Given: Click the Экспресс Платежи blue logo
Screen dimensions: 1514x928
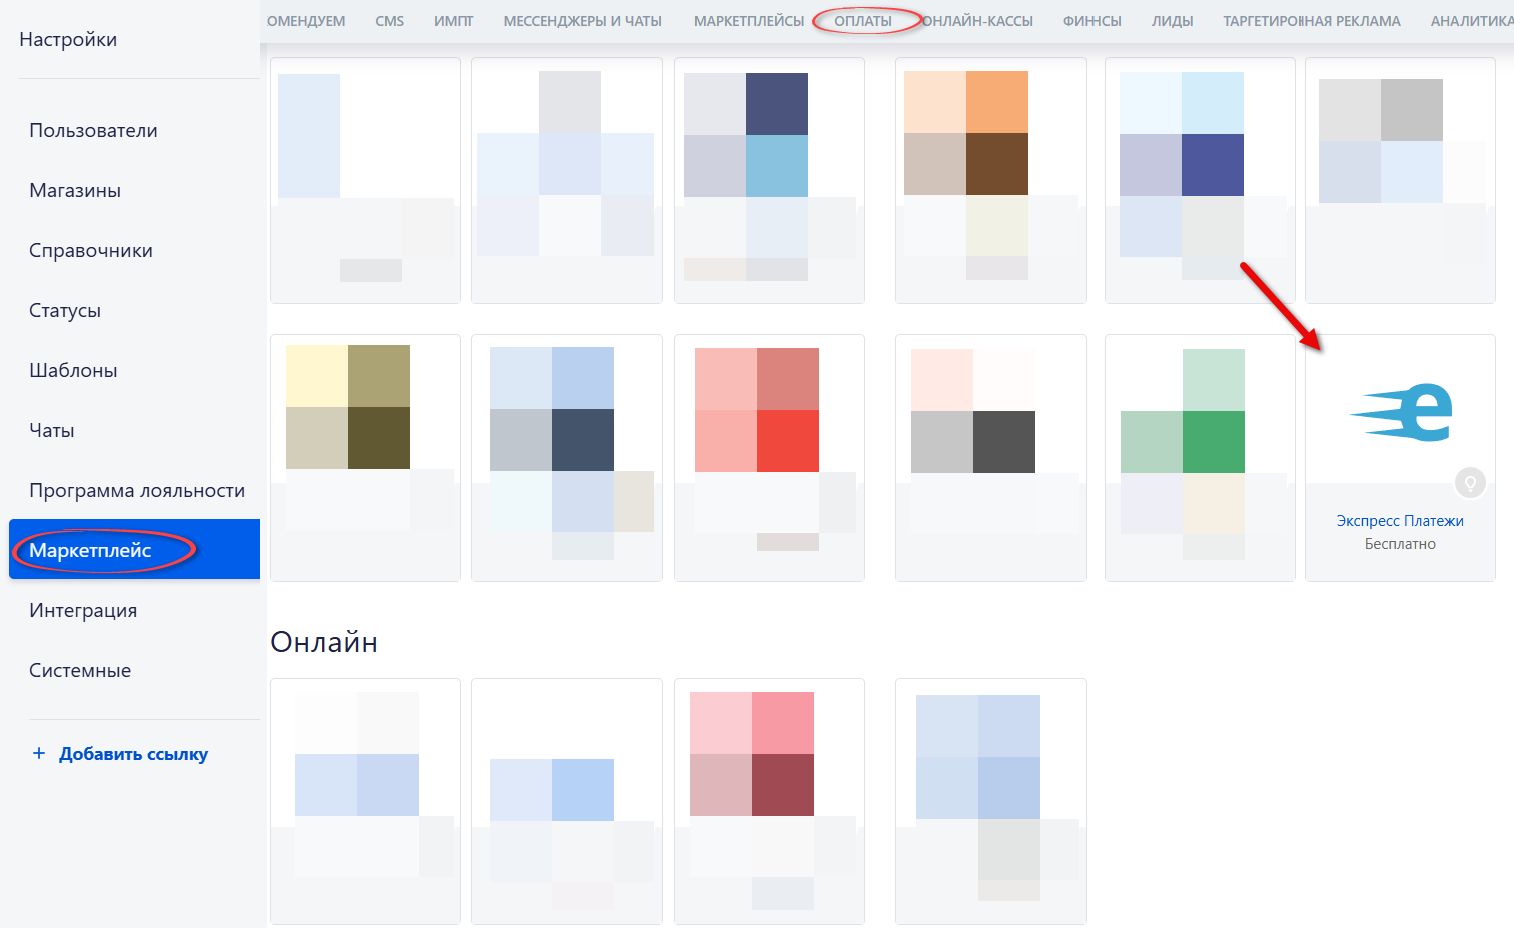Looking at the screenshot, I should point(1401,412).
